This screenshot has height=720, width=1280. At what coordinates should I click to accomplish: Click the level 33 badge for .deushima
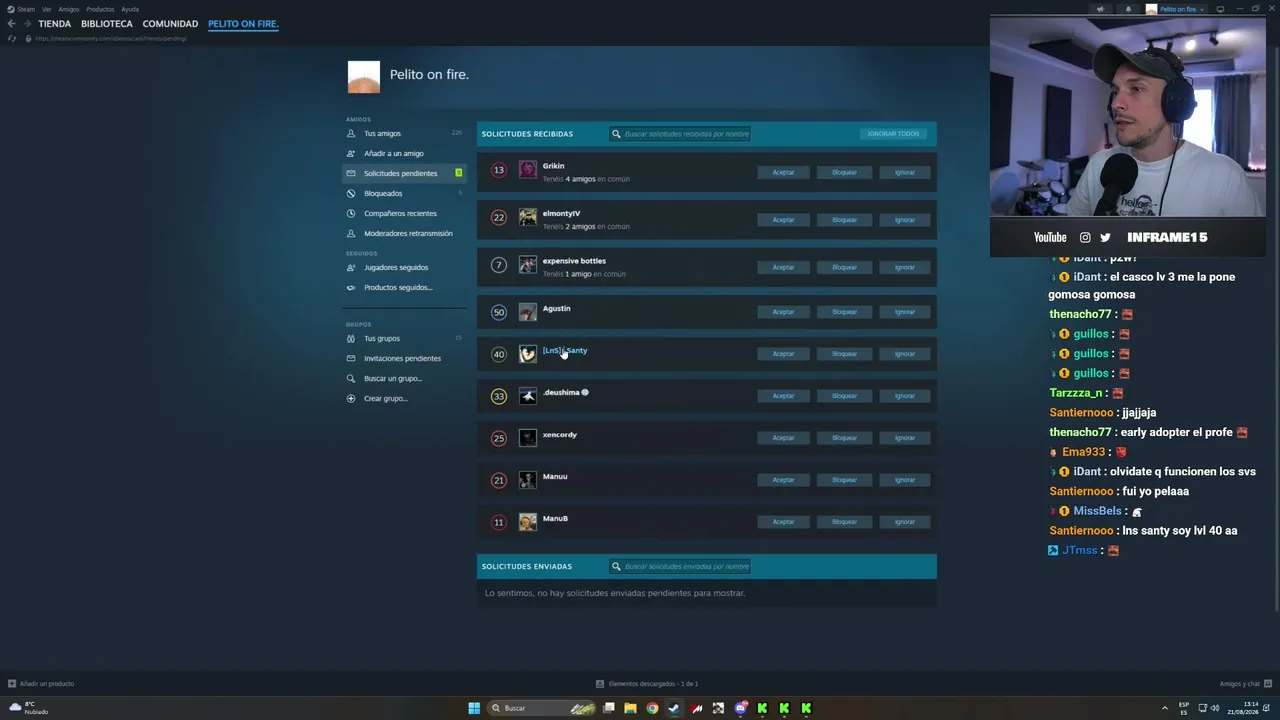(x=499, y=396)
